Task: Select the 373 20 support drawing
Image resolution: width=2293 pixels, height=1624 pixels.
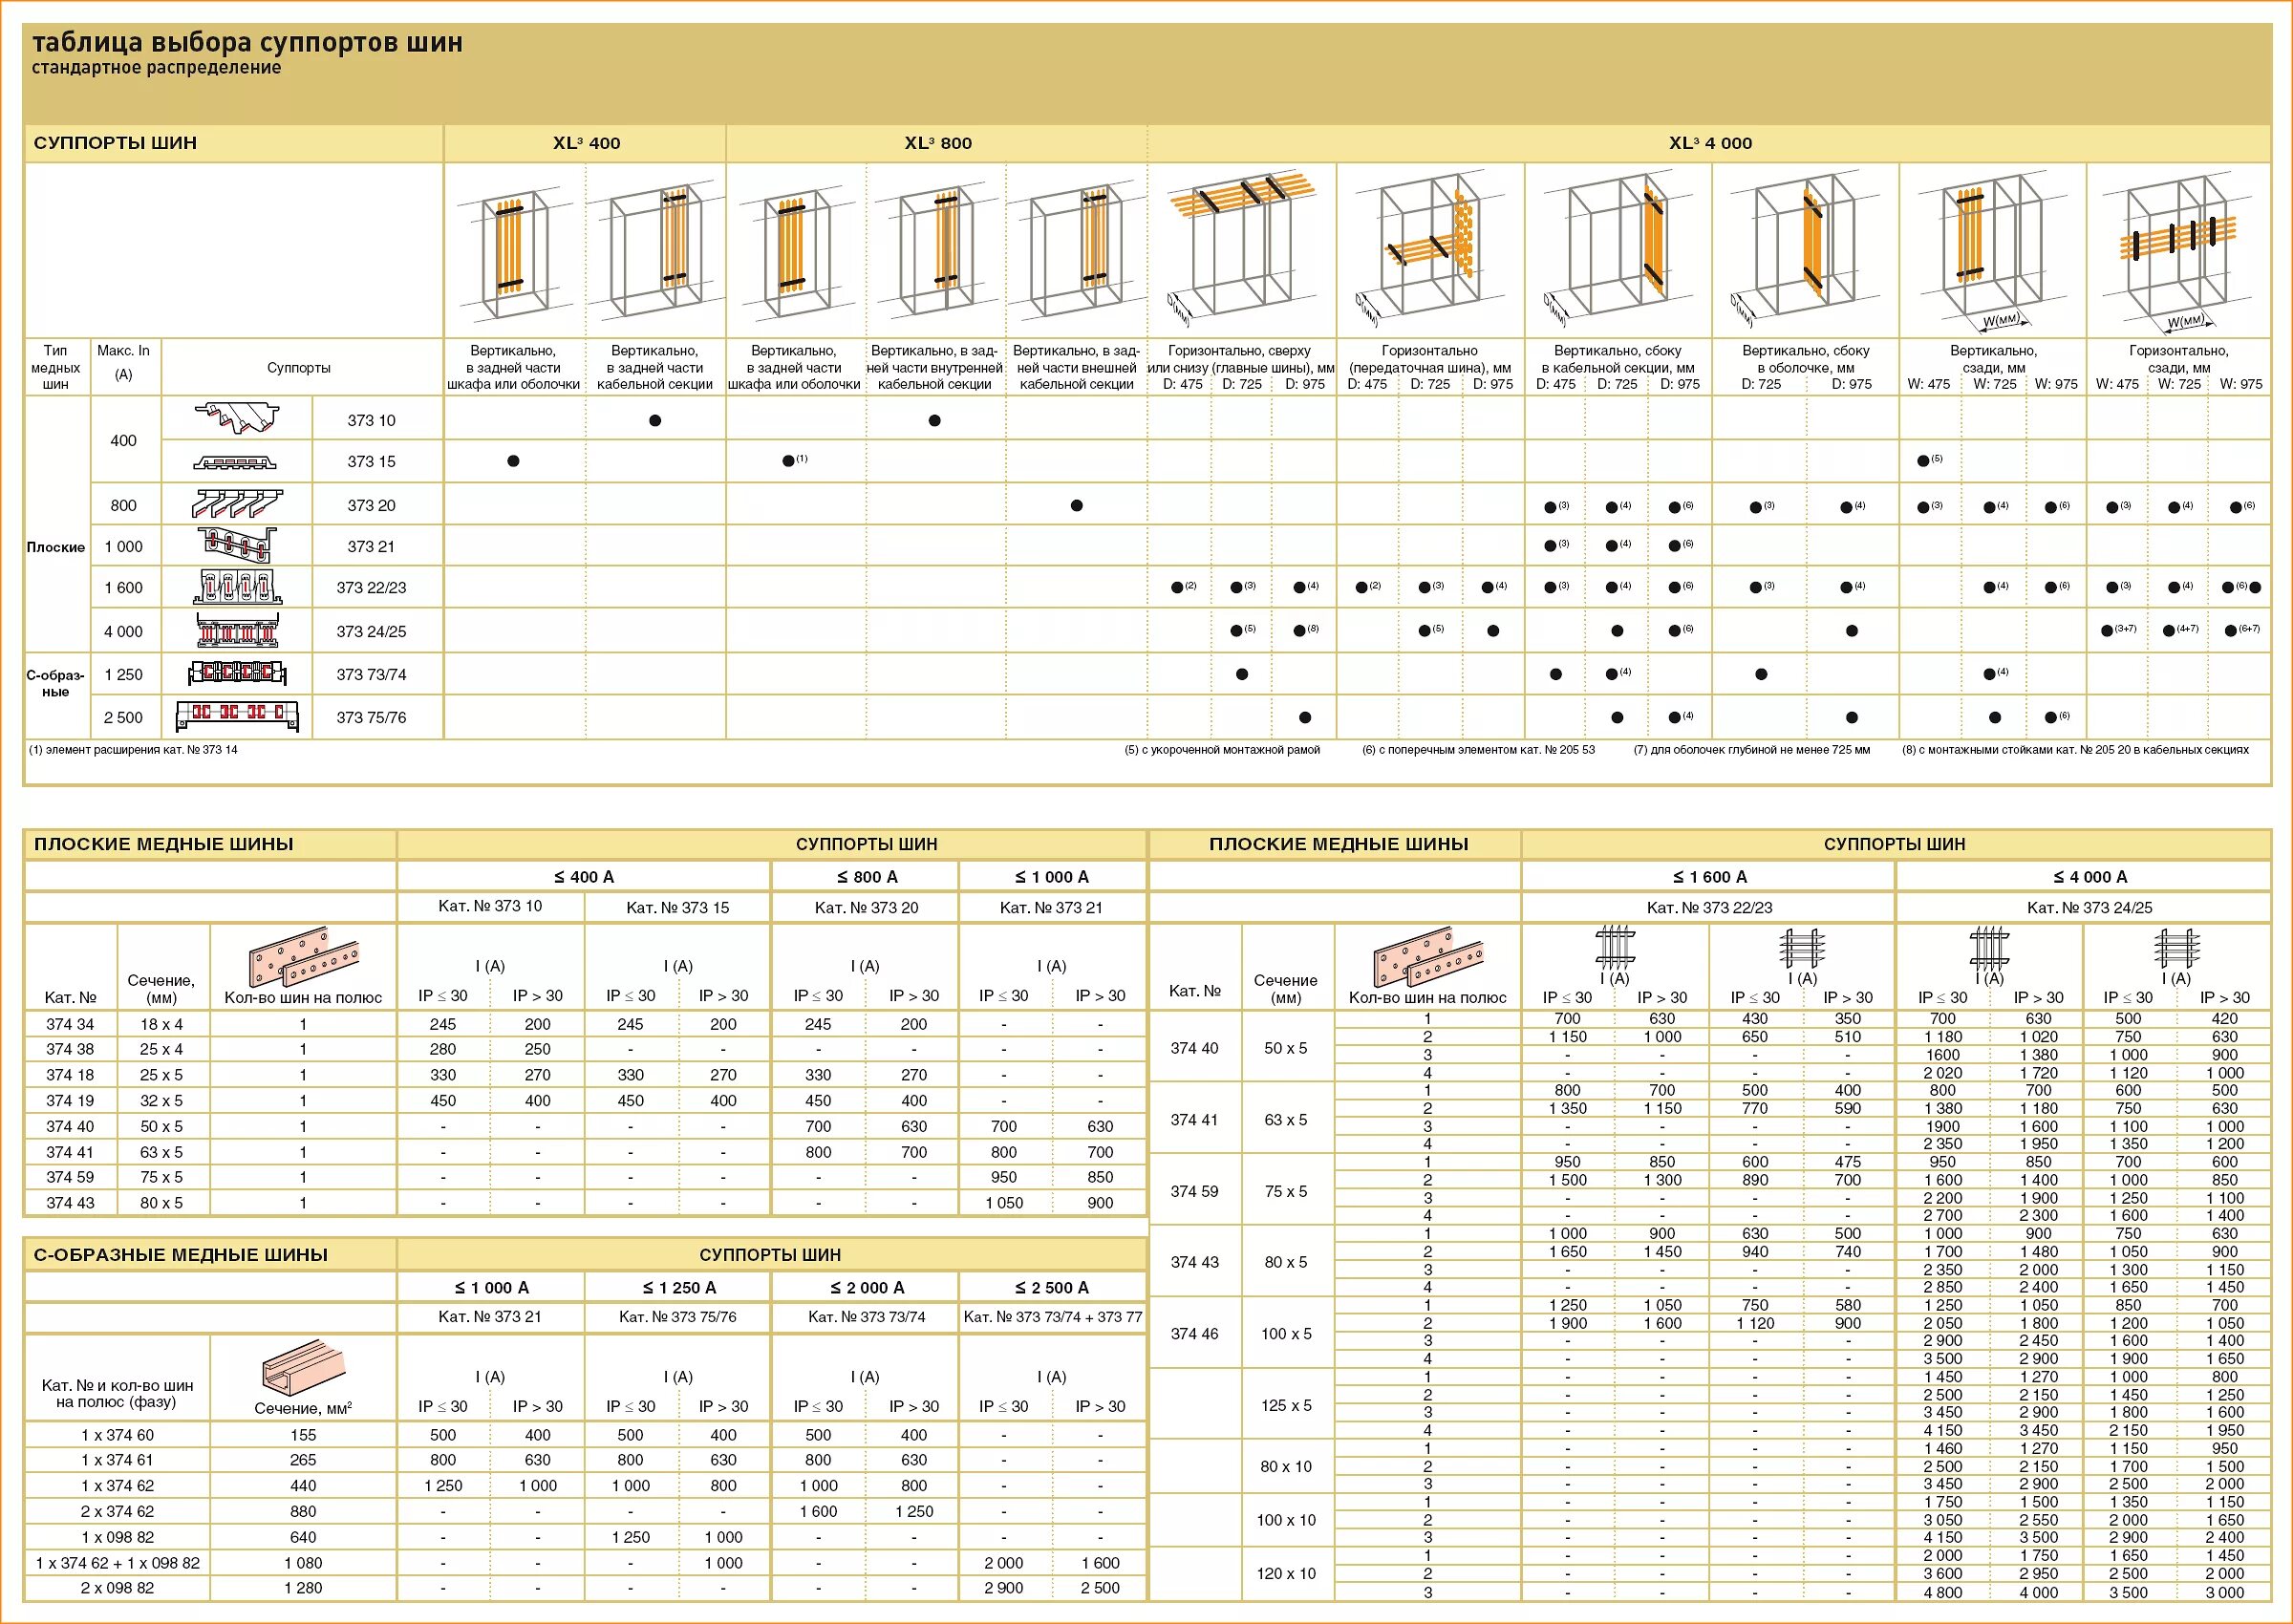Action: click(x=237, y=504)
